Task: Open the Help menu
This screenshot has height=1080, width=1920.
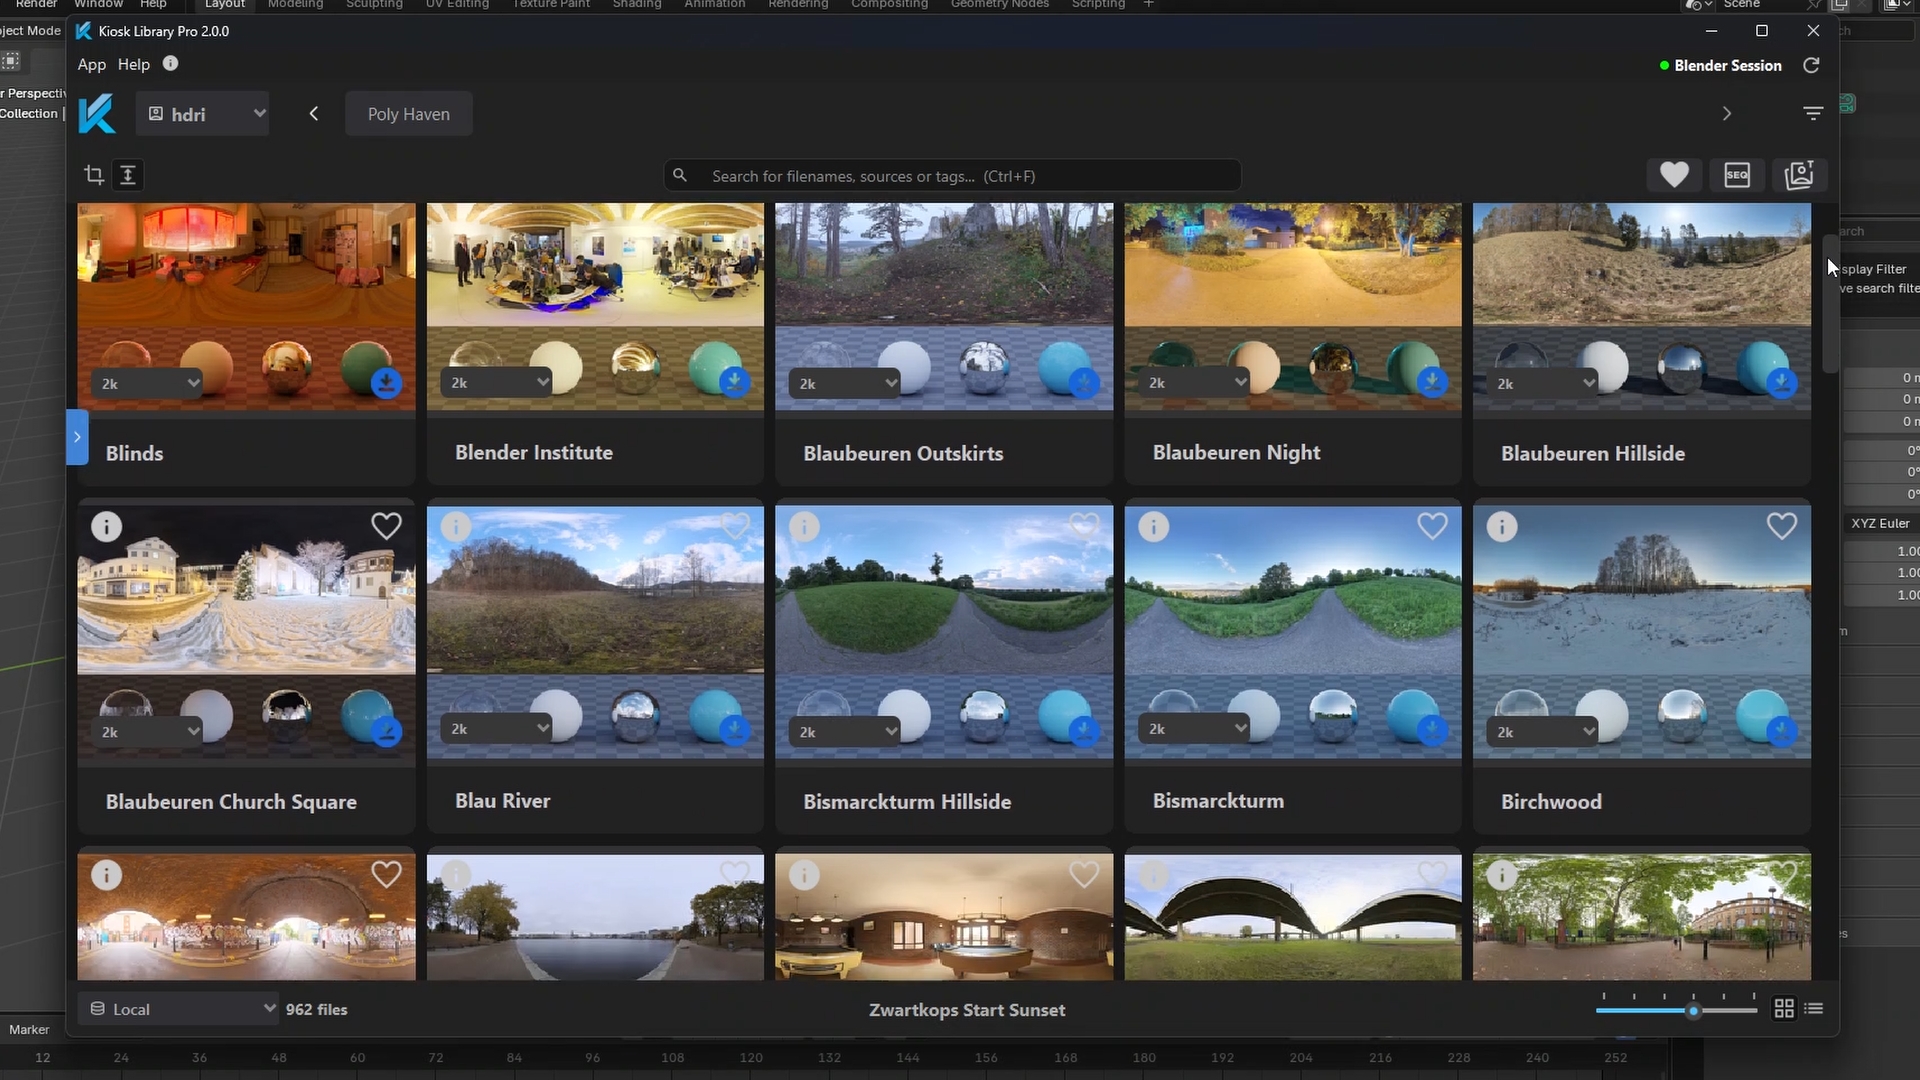Action: tap(133, 65)
